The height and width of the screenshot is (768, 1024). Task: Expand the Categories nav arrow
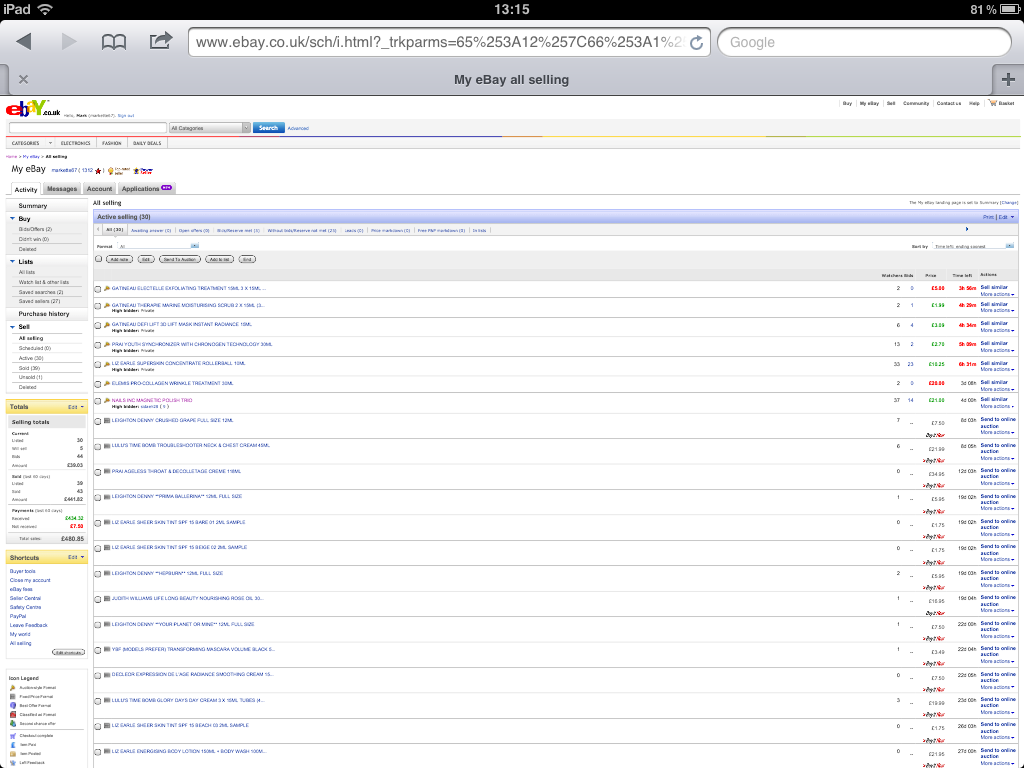(50, 143)
